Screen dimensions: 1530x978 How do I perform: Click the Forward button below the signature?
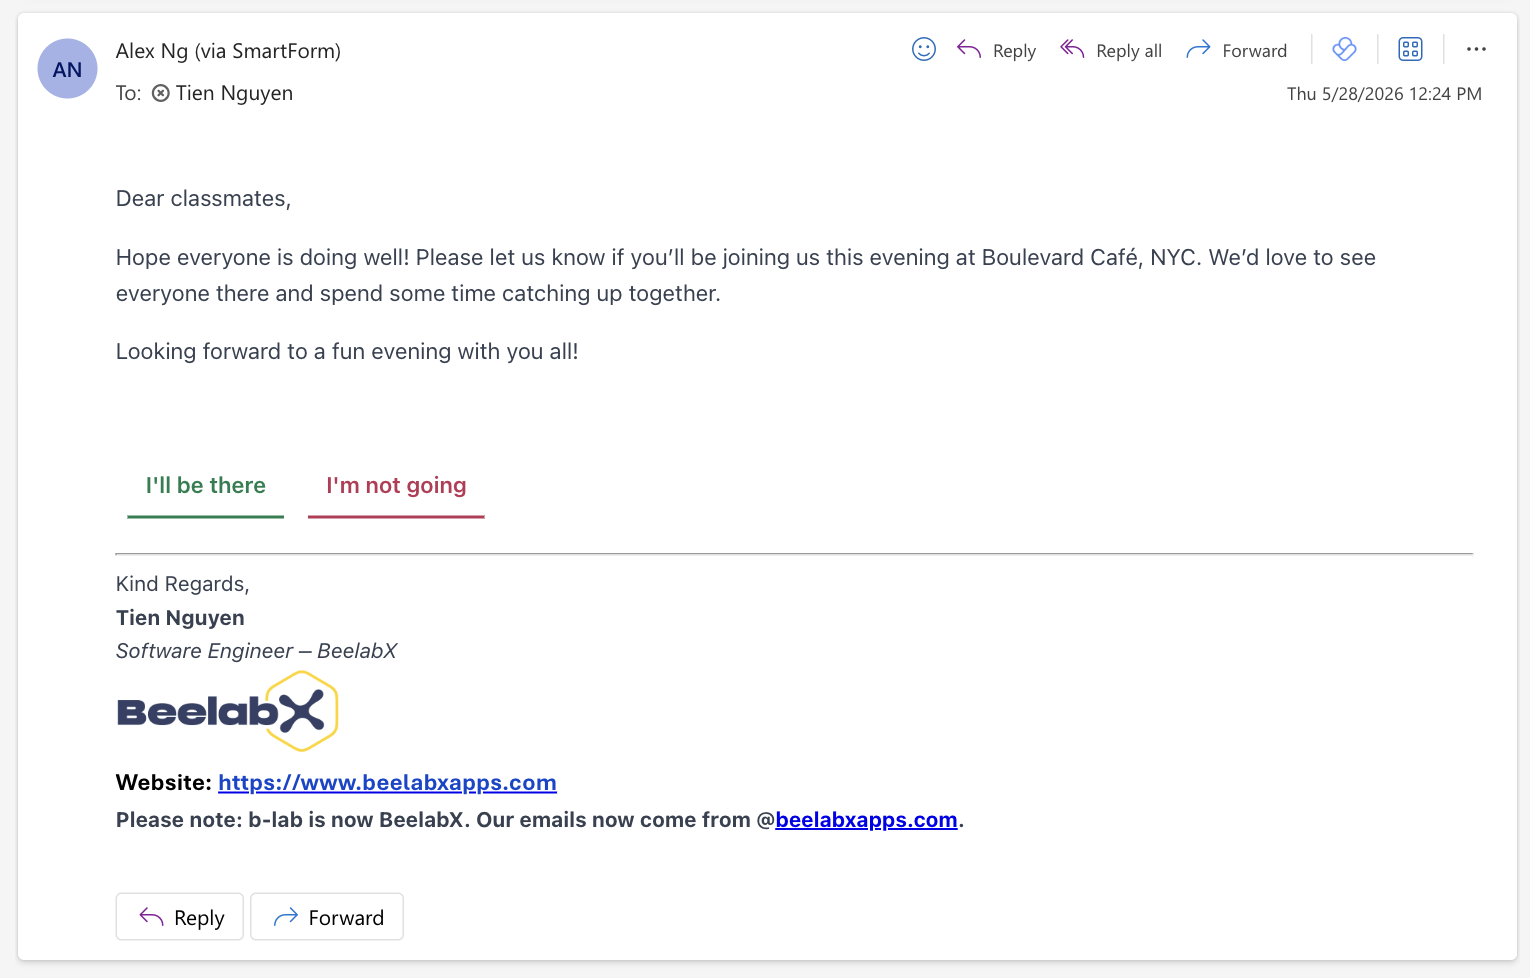(x=327, y=917)
